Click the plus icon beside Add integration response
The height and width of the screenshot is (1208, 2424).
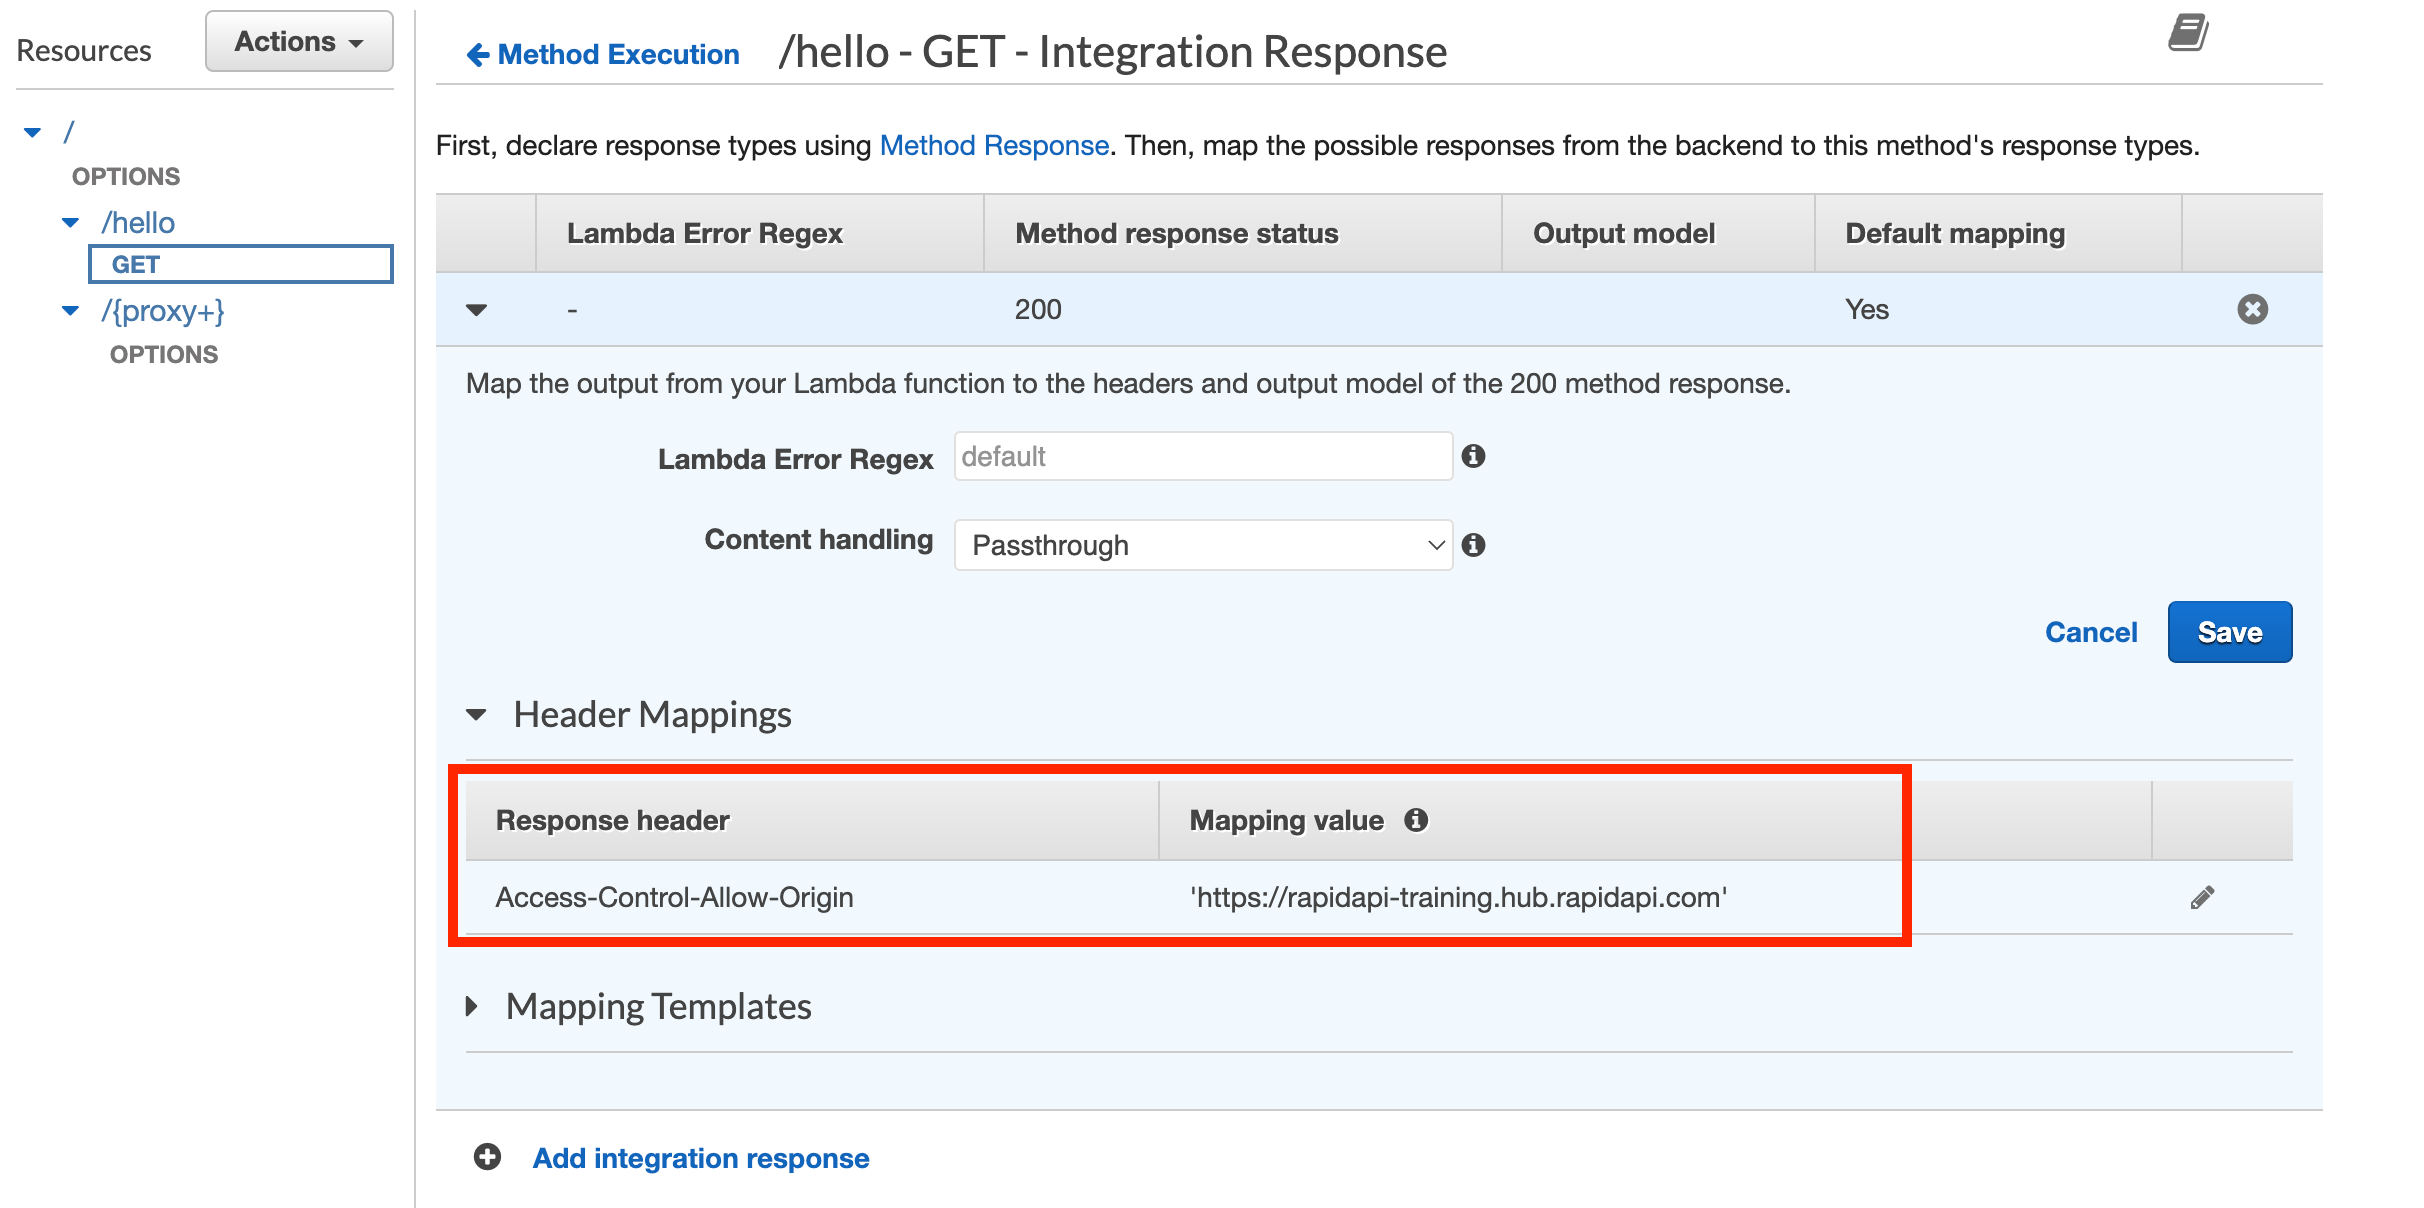pos(487,1157)
